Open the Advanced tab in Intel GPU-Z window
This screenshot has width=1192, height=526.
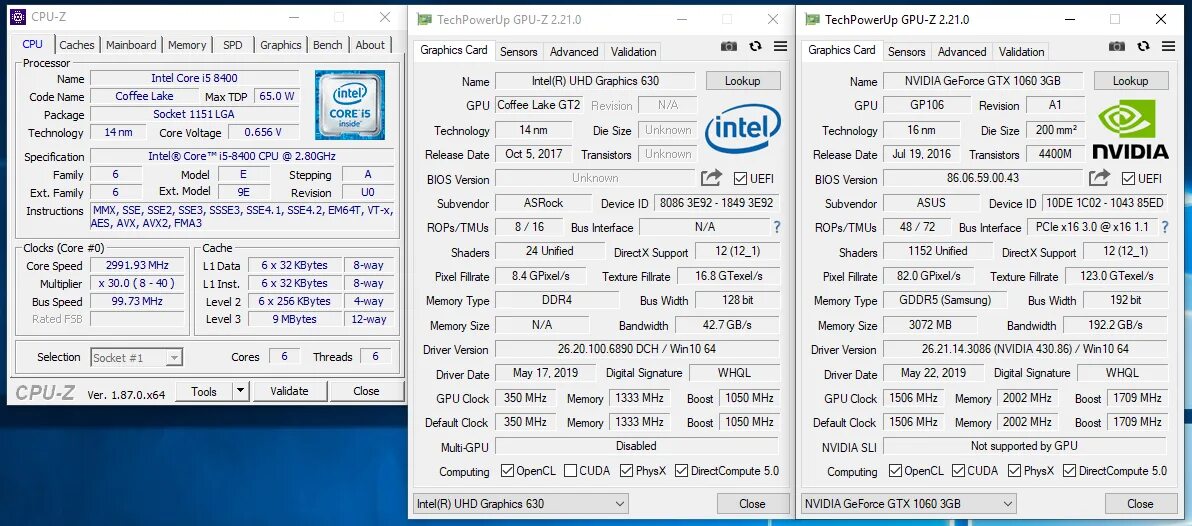pyautogui.click(x=574, y=52)
